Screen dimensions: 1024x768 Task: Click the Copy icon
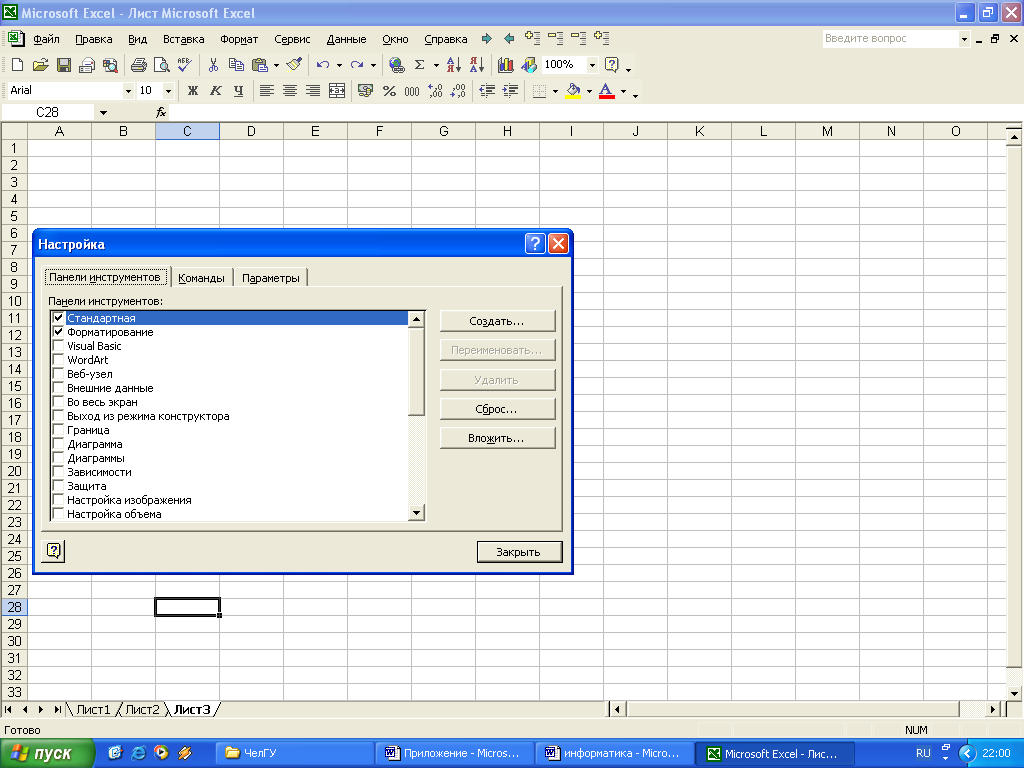(x=236, y=64)
